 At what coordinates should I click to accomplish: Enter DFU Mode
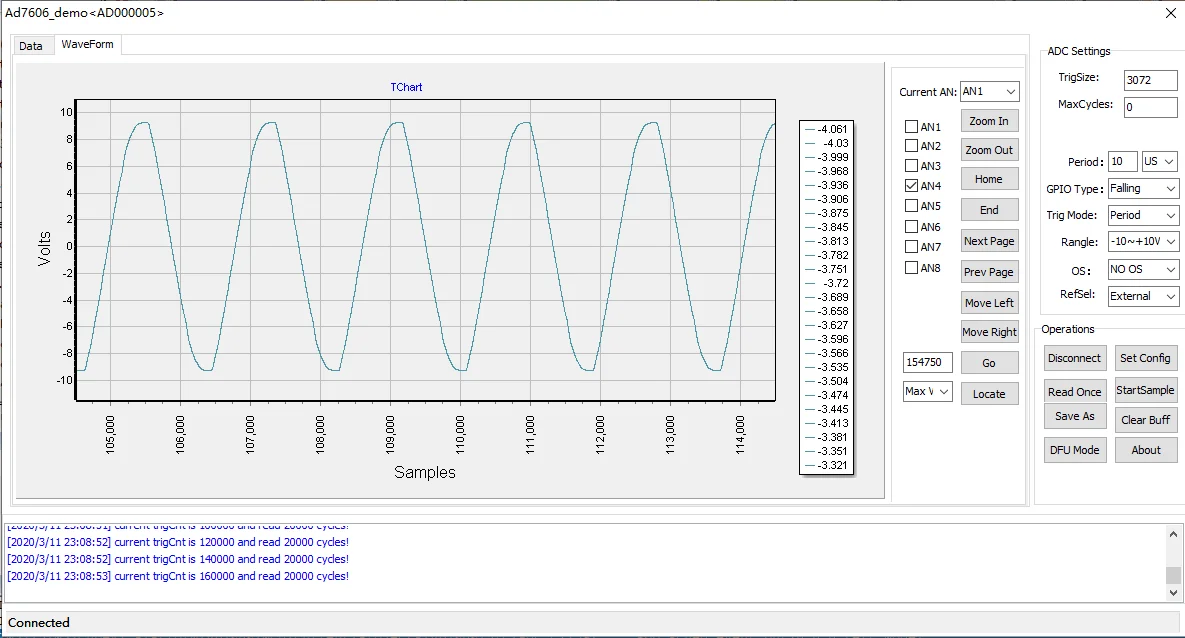pyautogui.click(x=1075, y=450)
